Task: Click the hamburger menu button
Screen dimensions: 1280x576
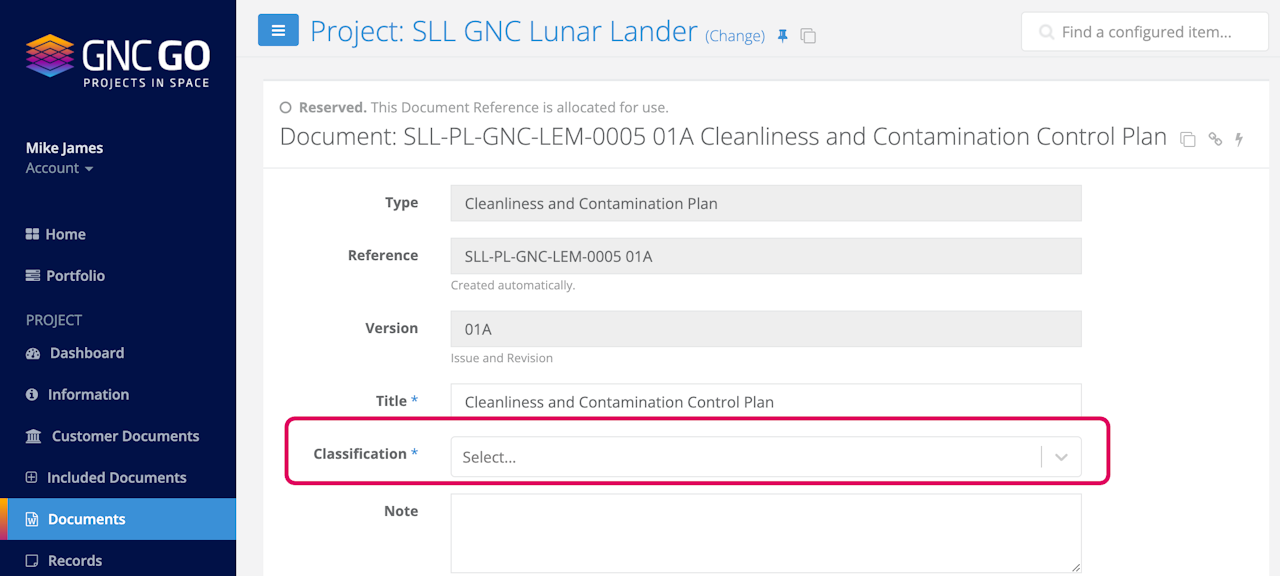Action: pos(278,31)
